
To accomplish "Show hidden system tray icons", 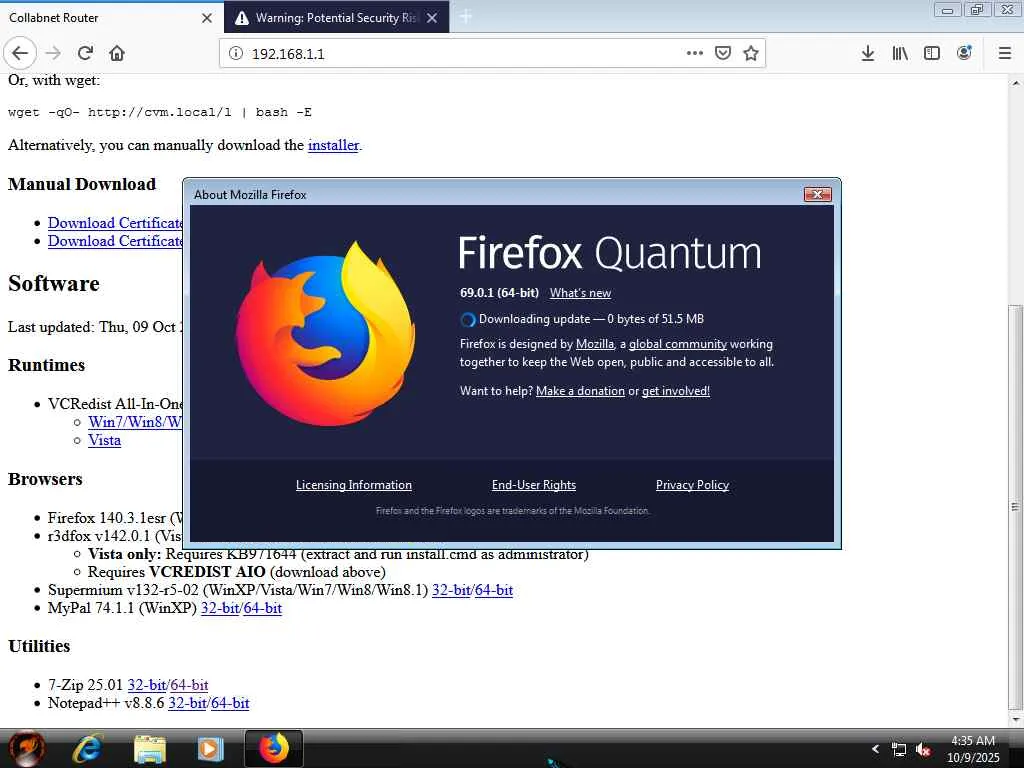I will 875,749.
